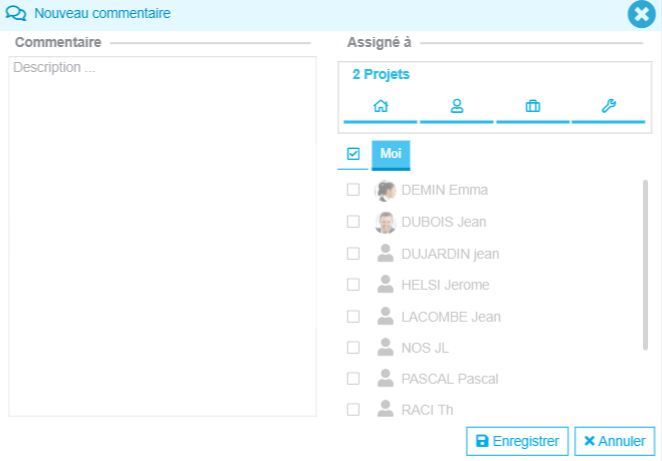Click LACOMBE Jean's user silhouette icon

click(x=385, y=316)
